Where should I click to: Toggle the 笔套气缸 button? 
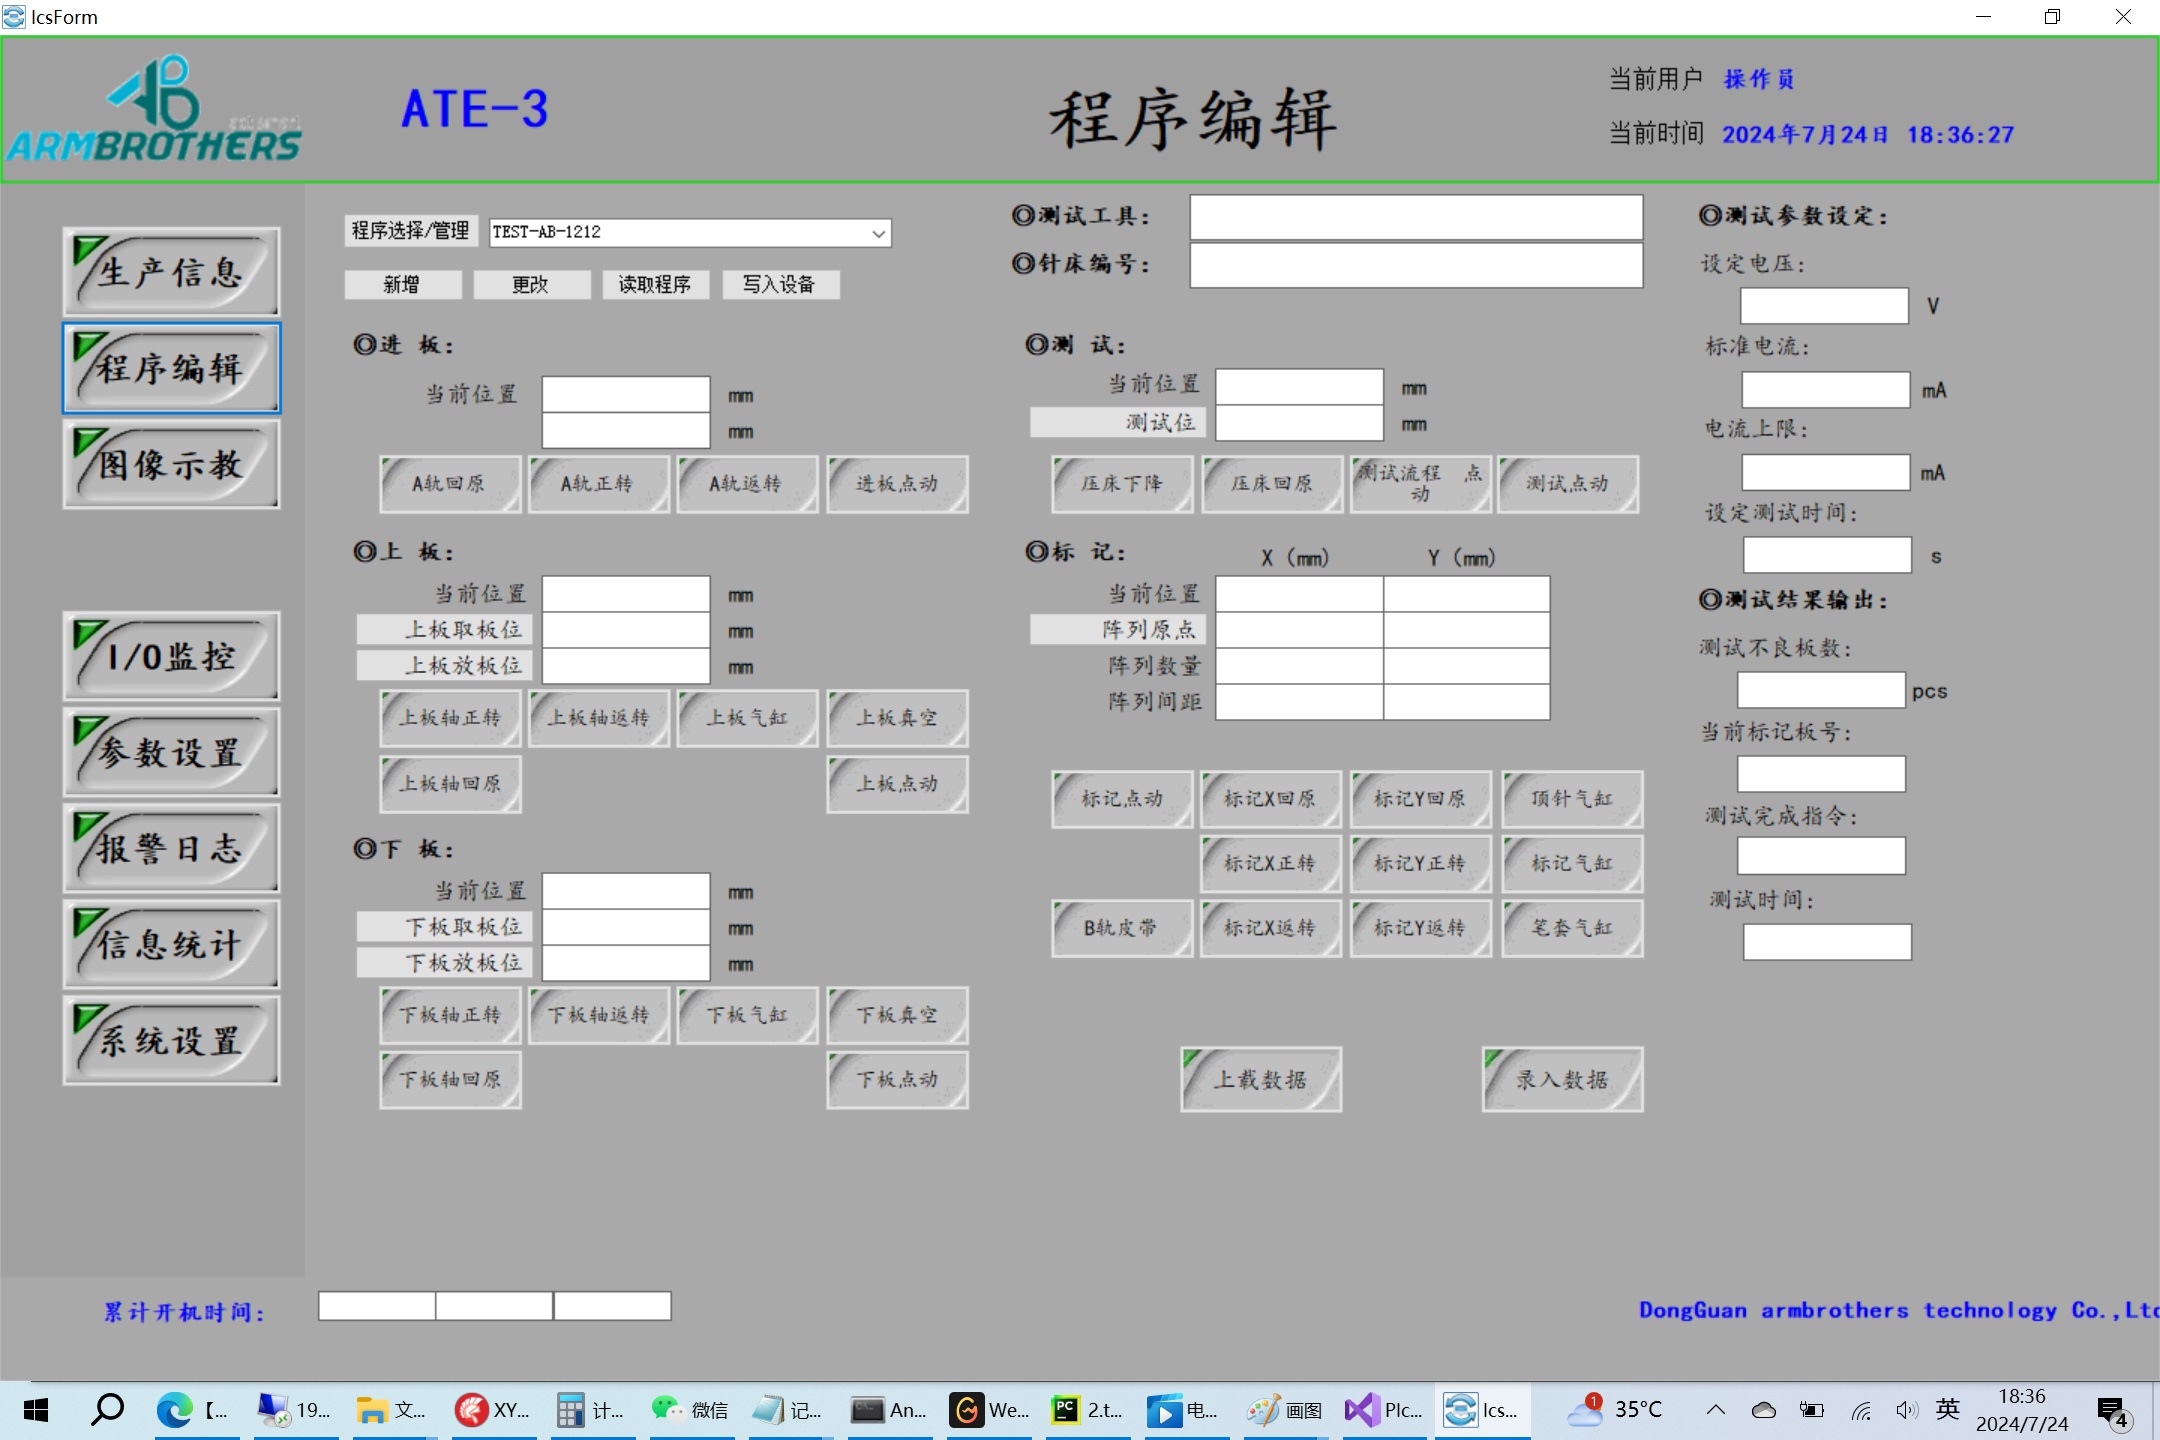tap(1572, 928)
